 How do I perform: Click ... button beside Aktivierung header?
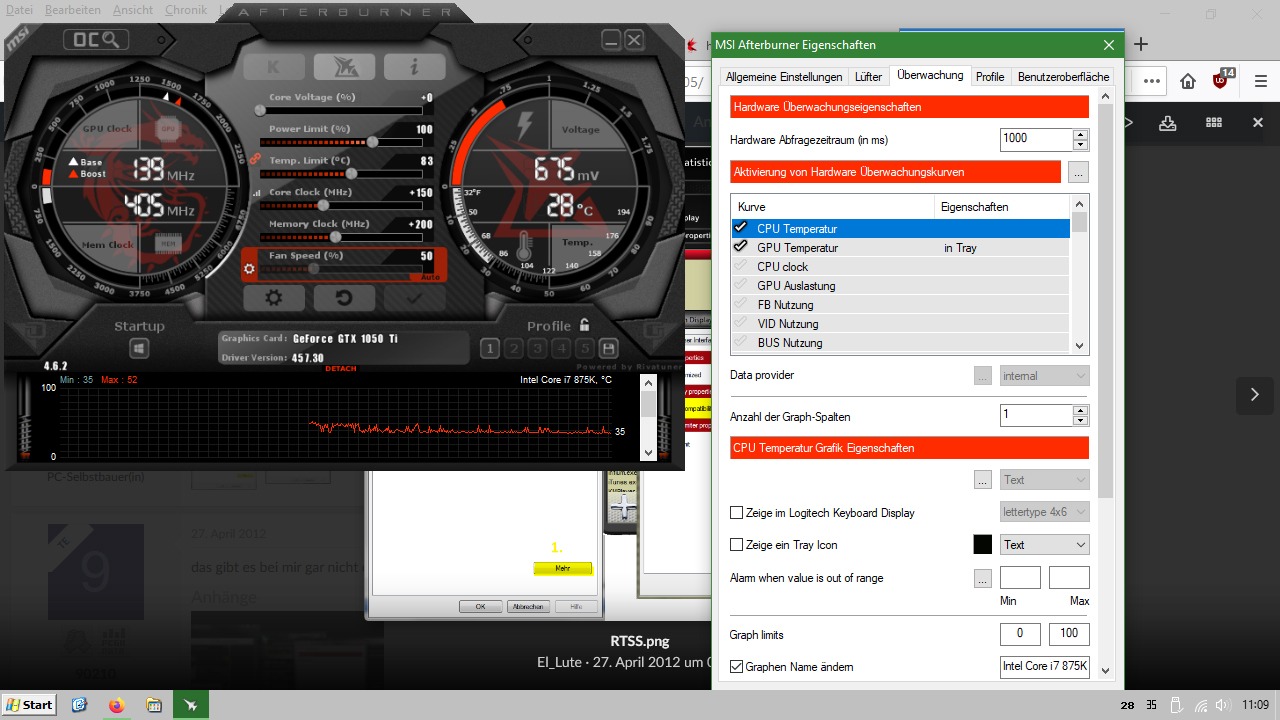tap(1078, 172)
